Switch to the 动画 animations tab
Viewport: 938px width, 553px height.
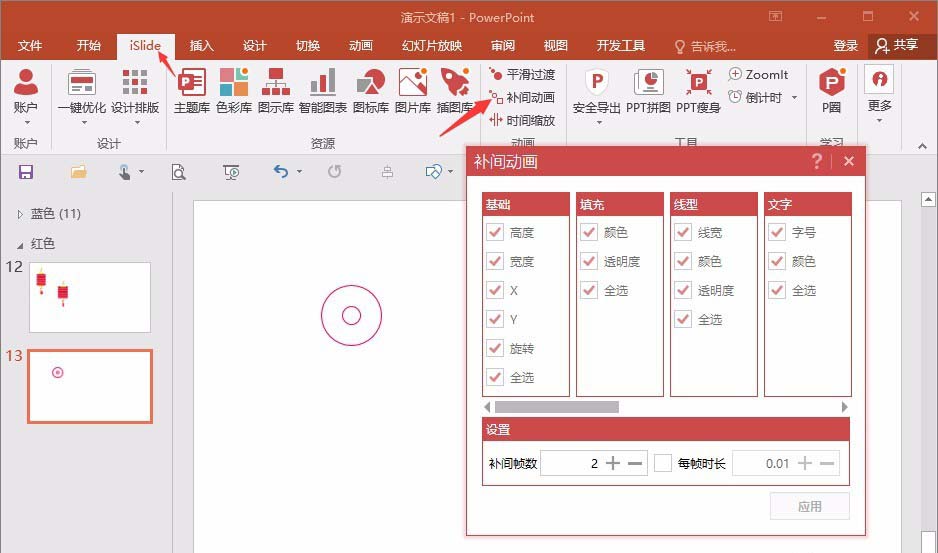[361, 45]
